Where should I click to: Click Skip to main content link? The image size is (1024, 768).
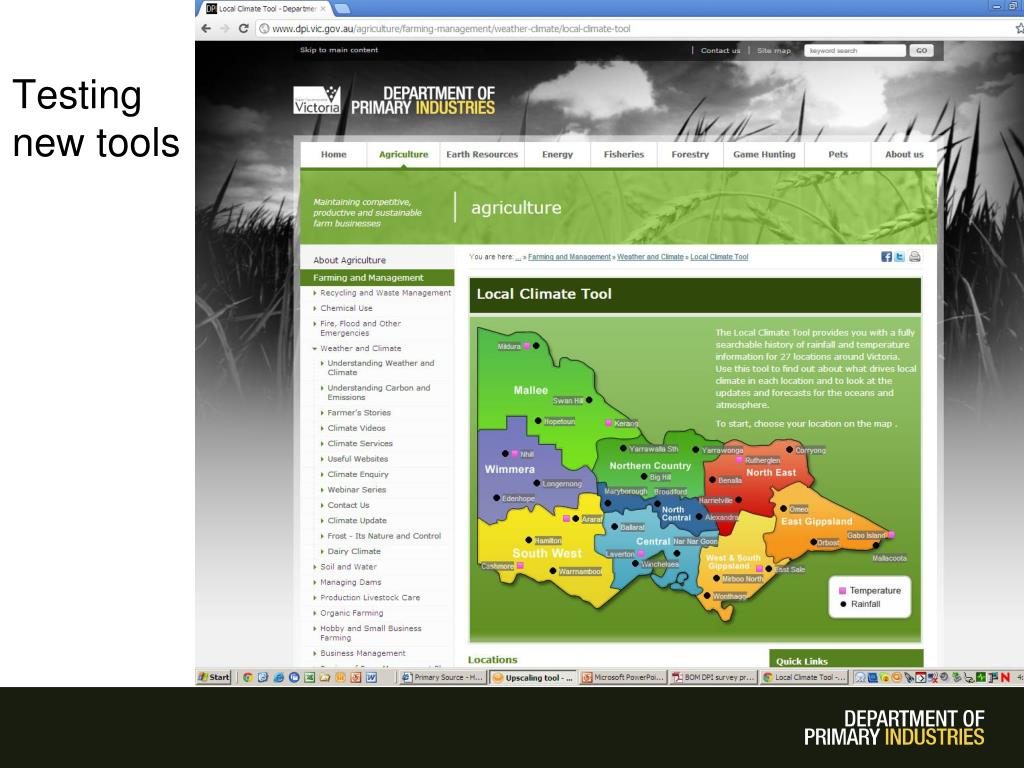click(339, 50)
